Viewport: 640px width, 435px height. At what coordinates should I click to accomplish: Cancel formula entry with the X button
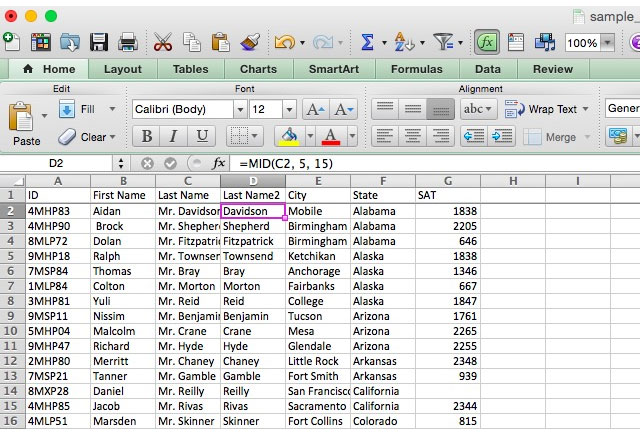pos(147,164)
